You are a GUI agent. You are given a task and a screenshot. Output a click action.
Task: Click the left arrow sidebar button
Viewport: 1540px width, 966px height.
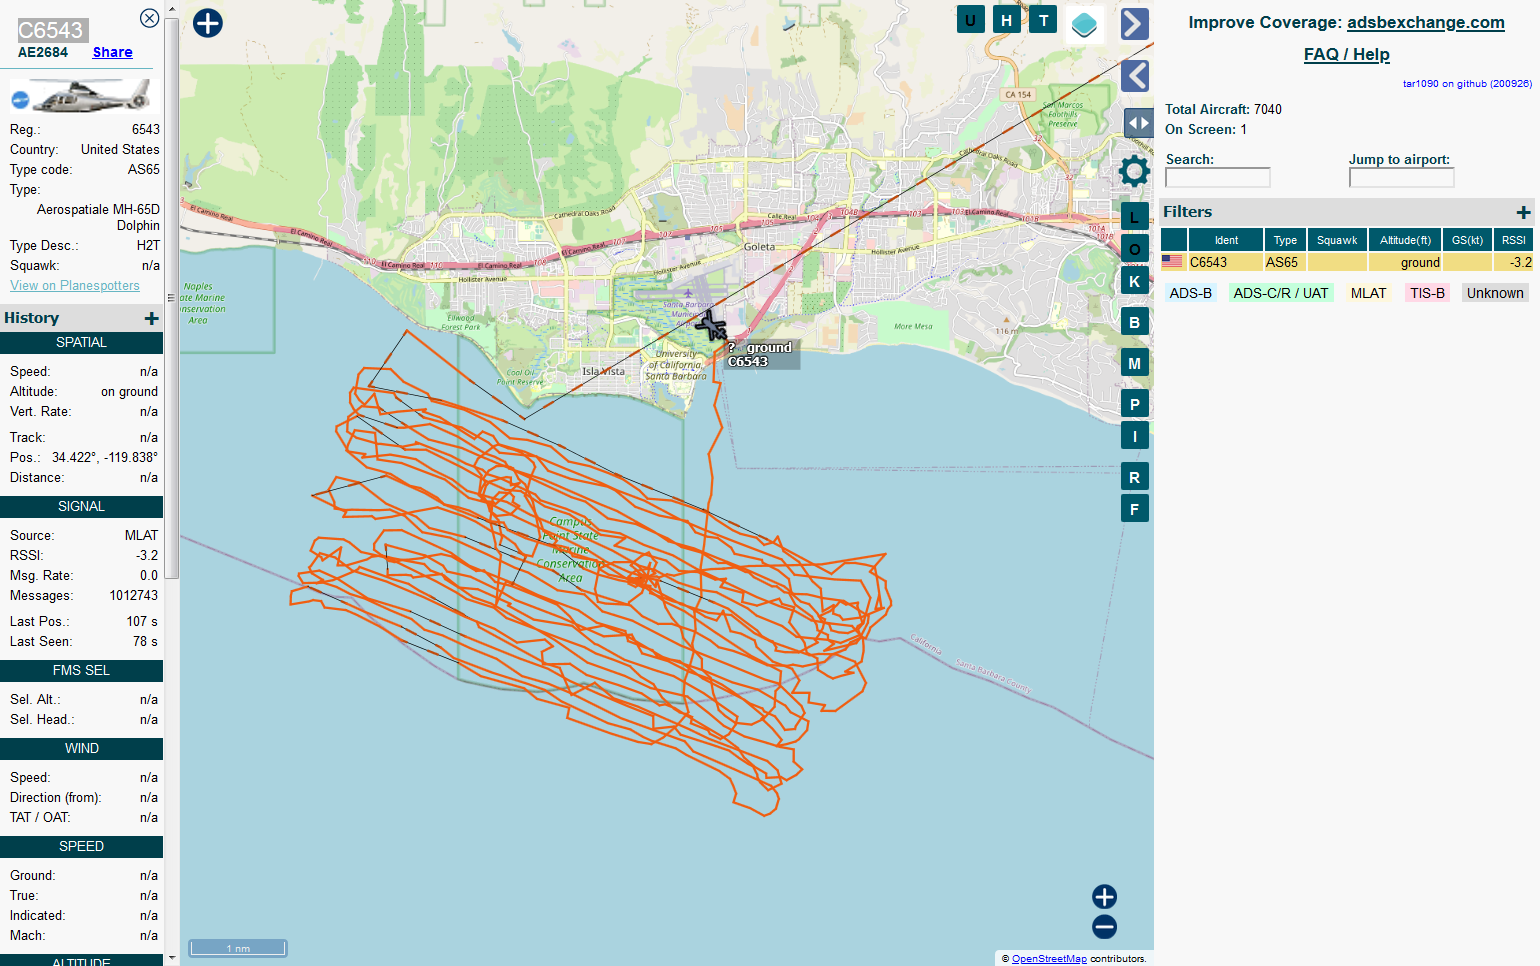(x=1134, y=76)
